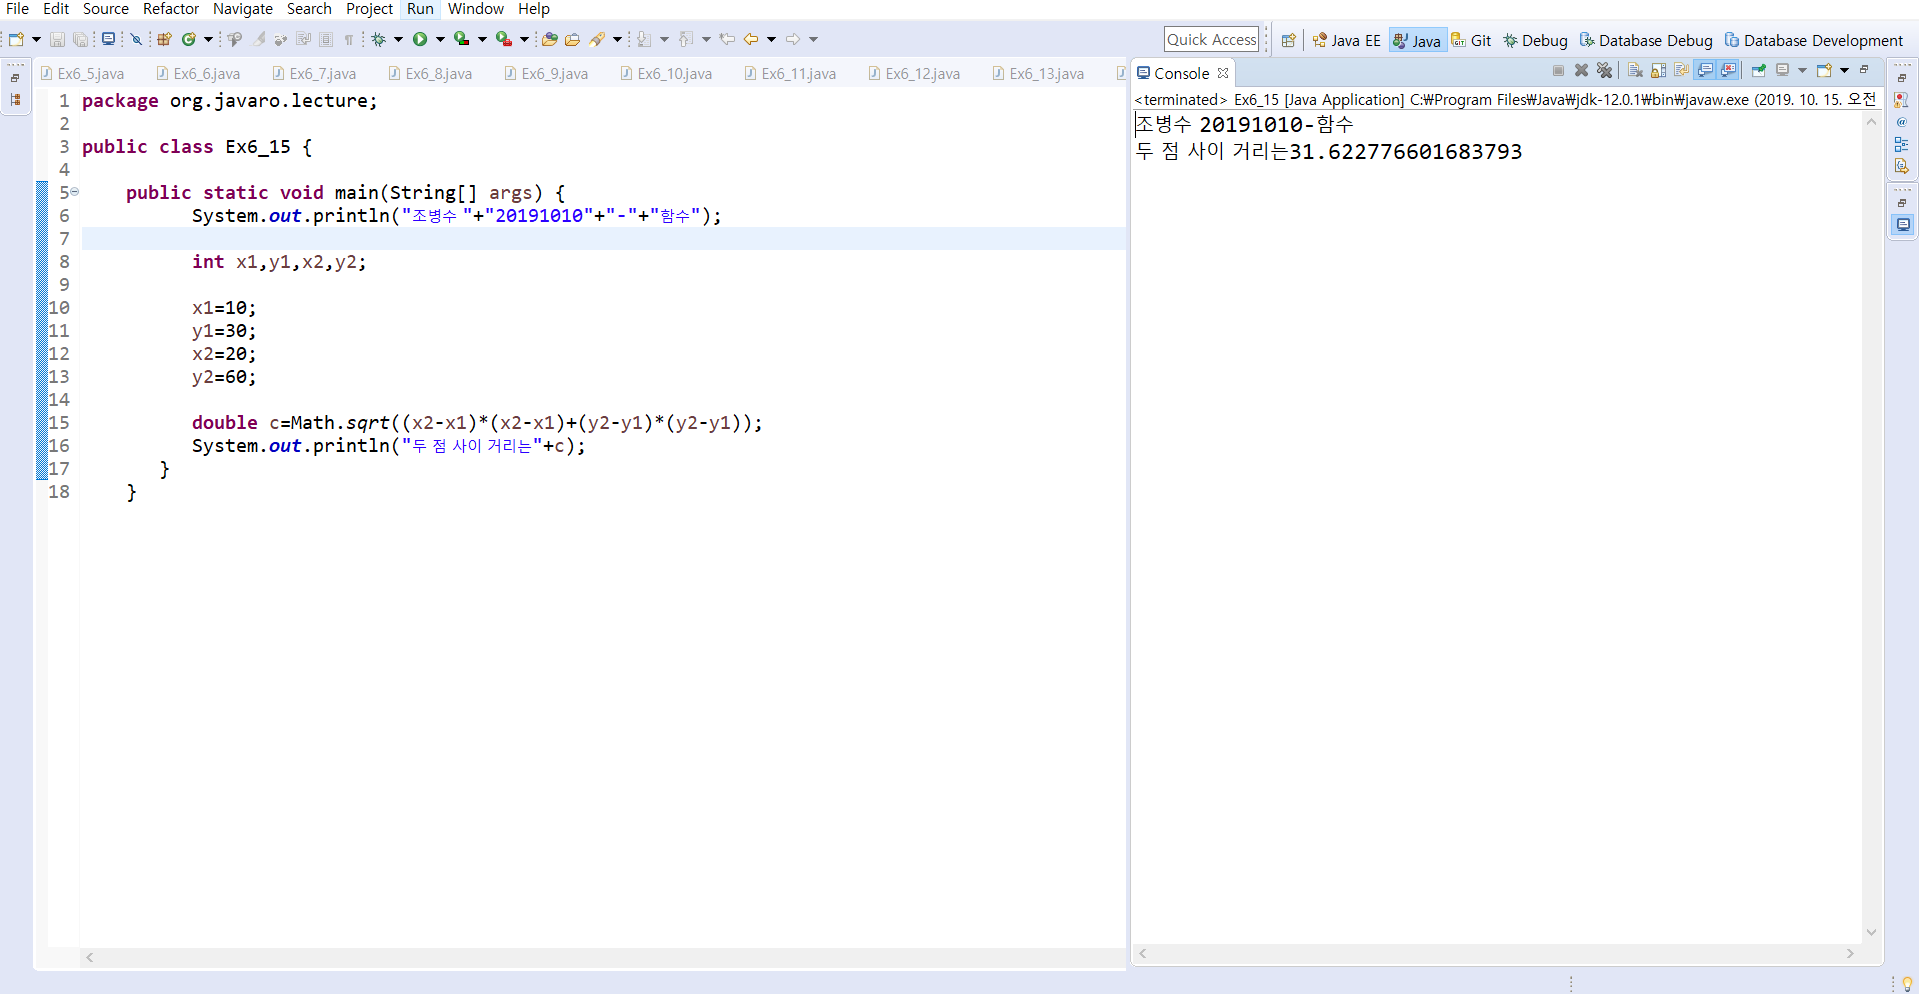Click the Open Perspective icon

coord(1288,40)
